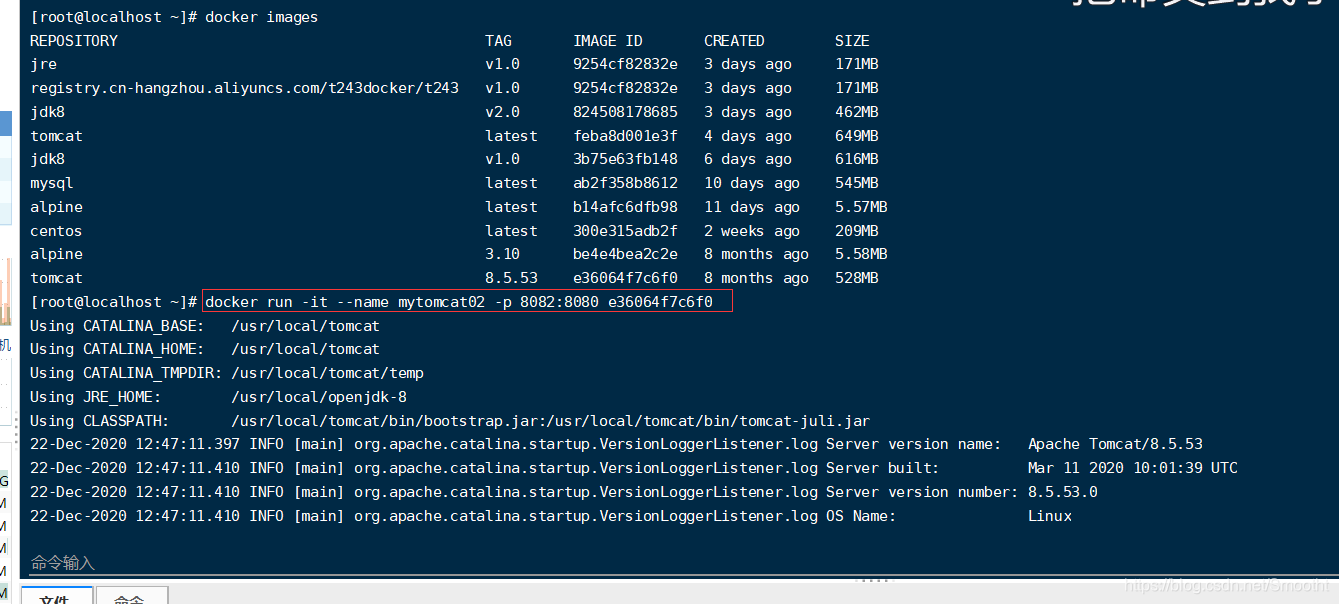This screenshot has width=1339, height=604.
Task: Click 'Mar 11 2020 10:01:39 UTC' build date
Action: [x=1133, y=468]
